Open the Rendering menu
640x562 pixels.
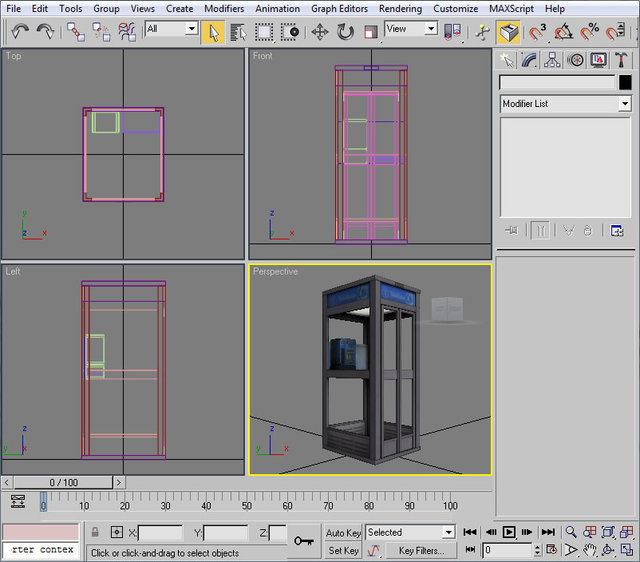[x=400, y=8]
